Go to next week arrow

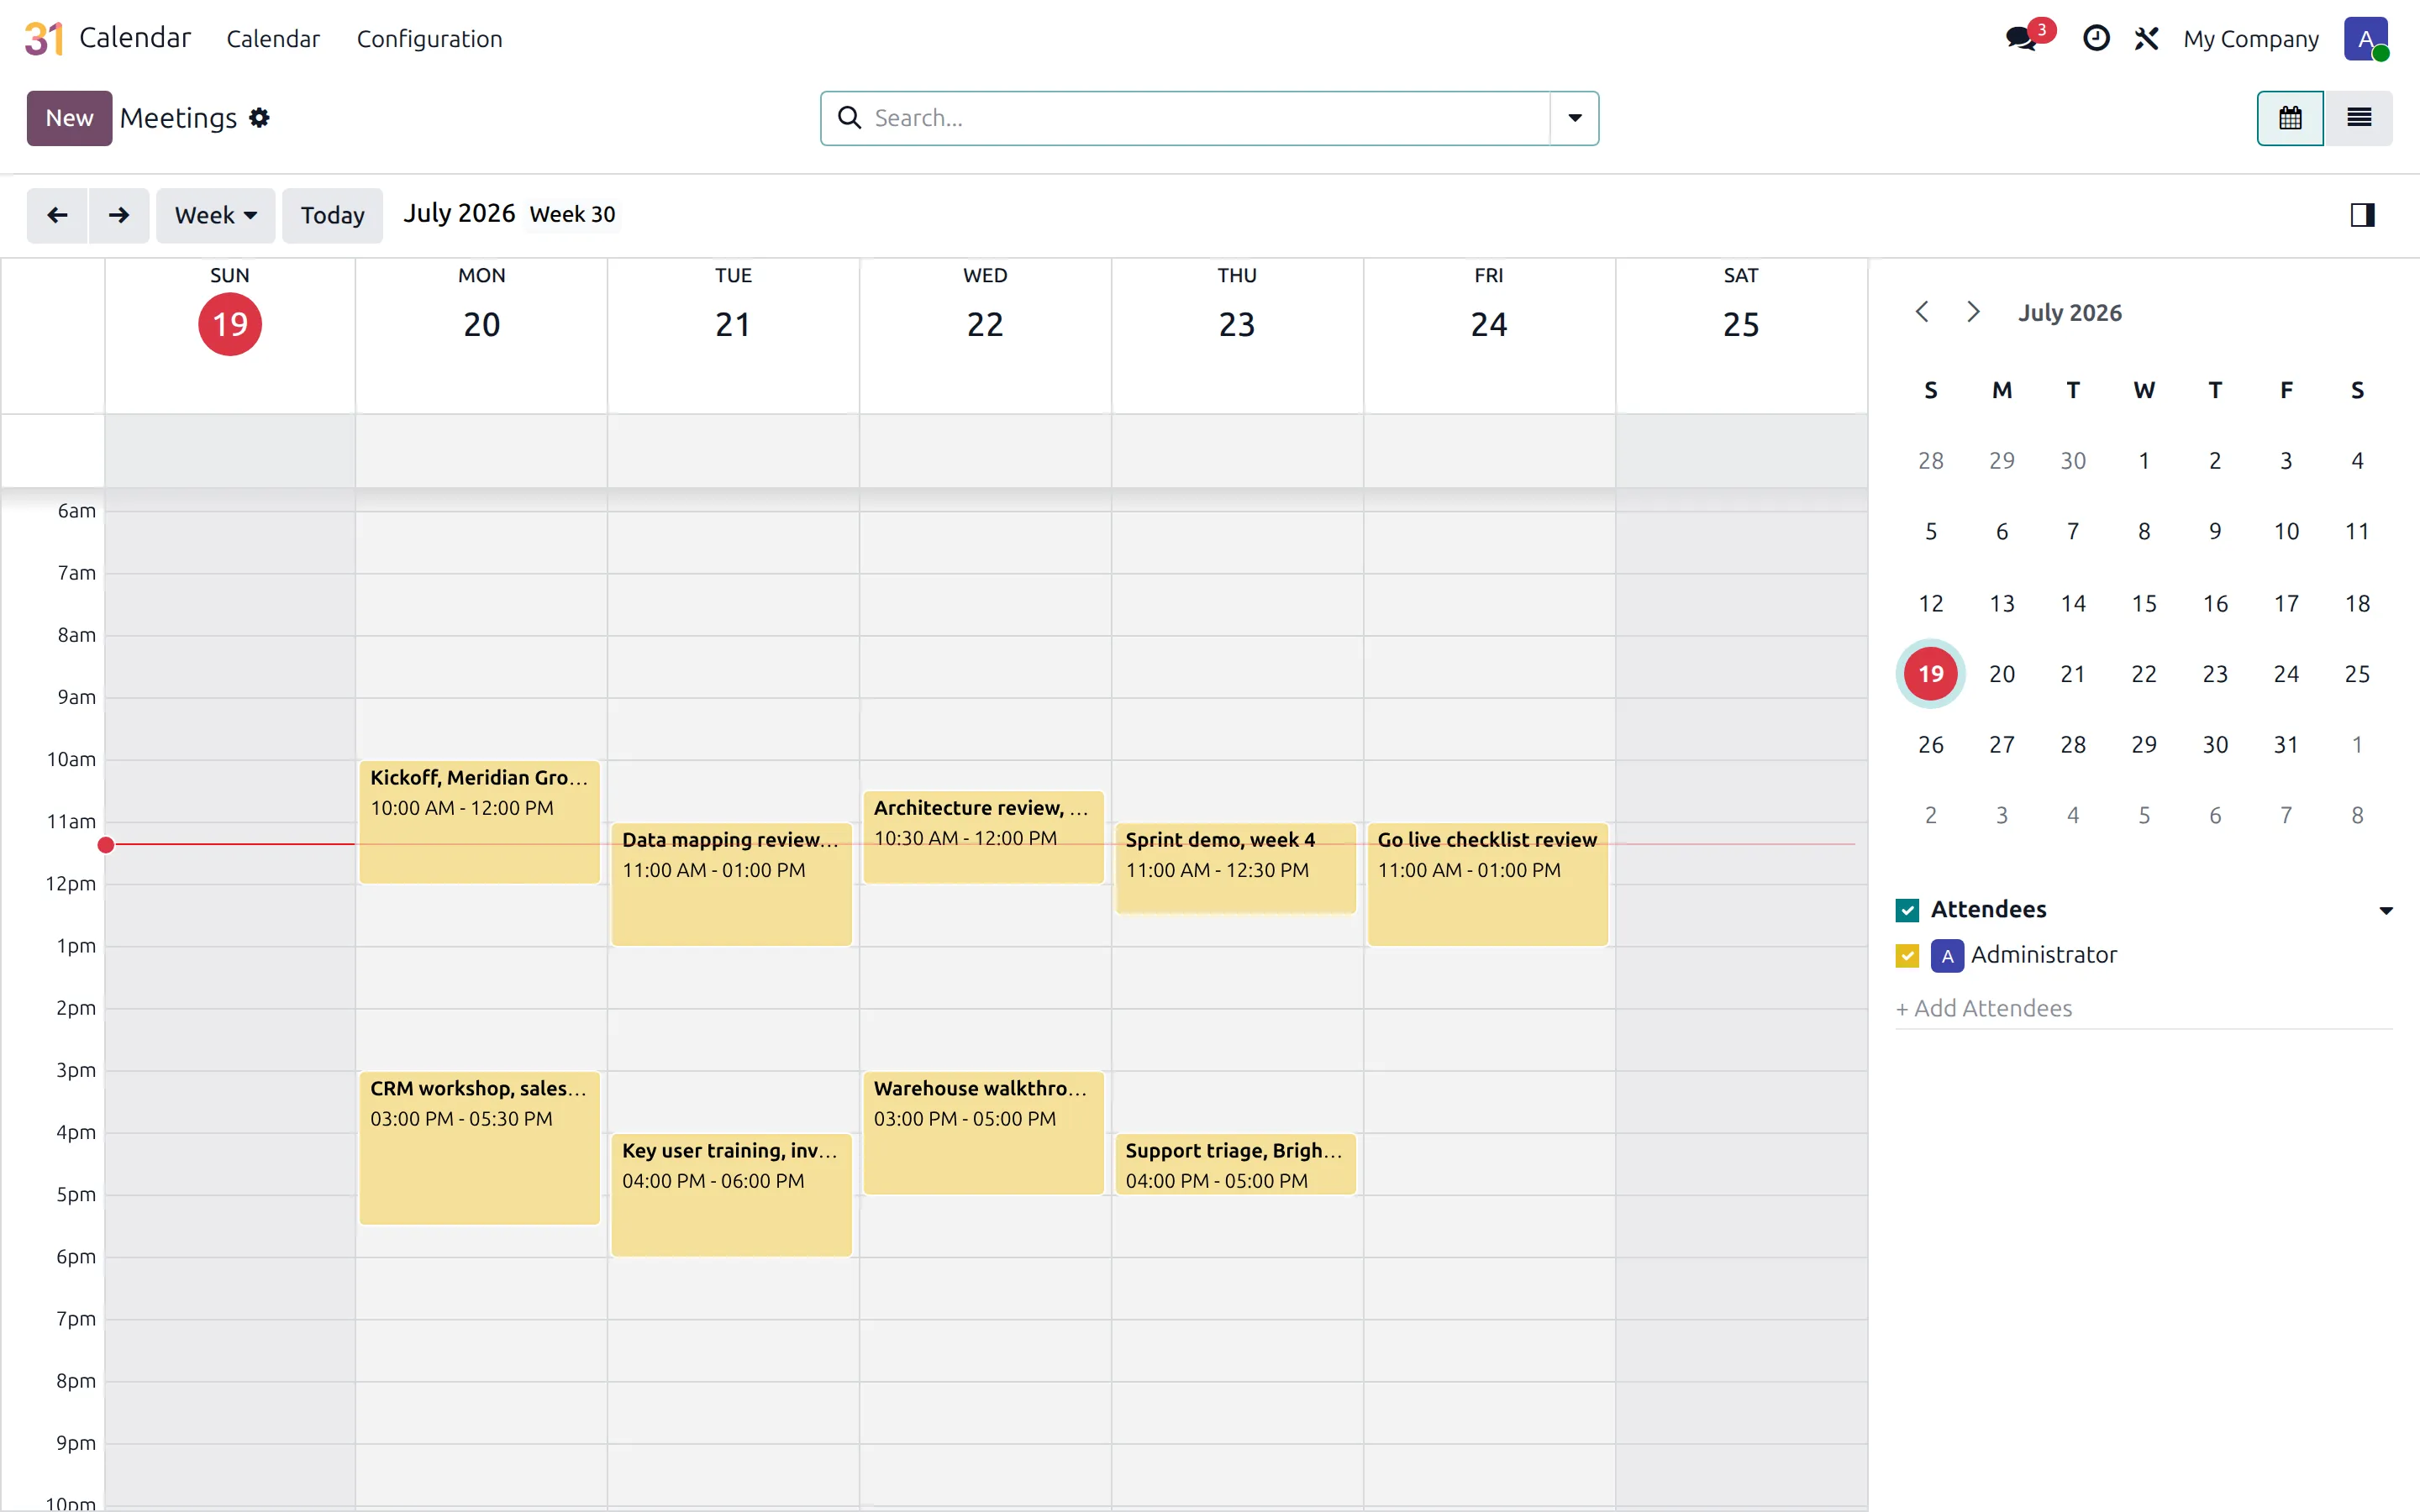[x=119, y=215]
